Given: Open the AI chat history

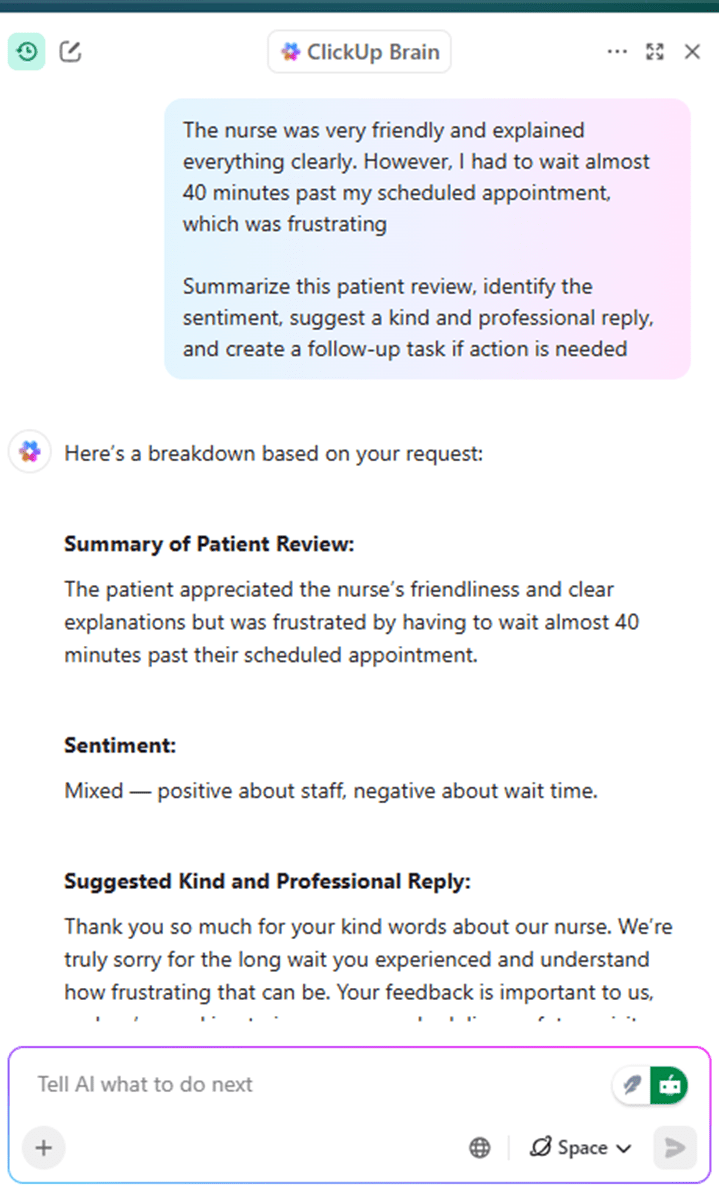Looking at the screenshot, I should [26, 51].
